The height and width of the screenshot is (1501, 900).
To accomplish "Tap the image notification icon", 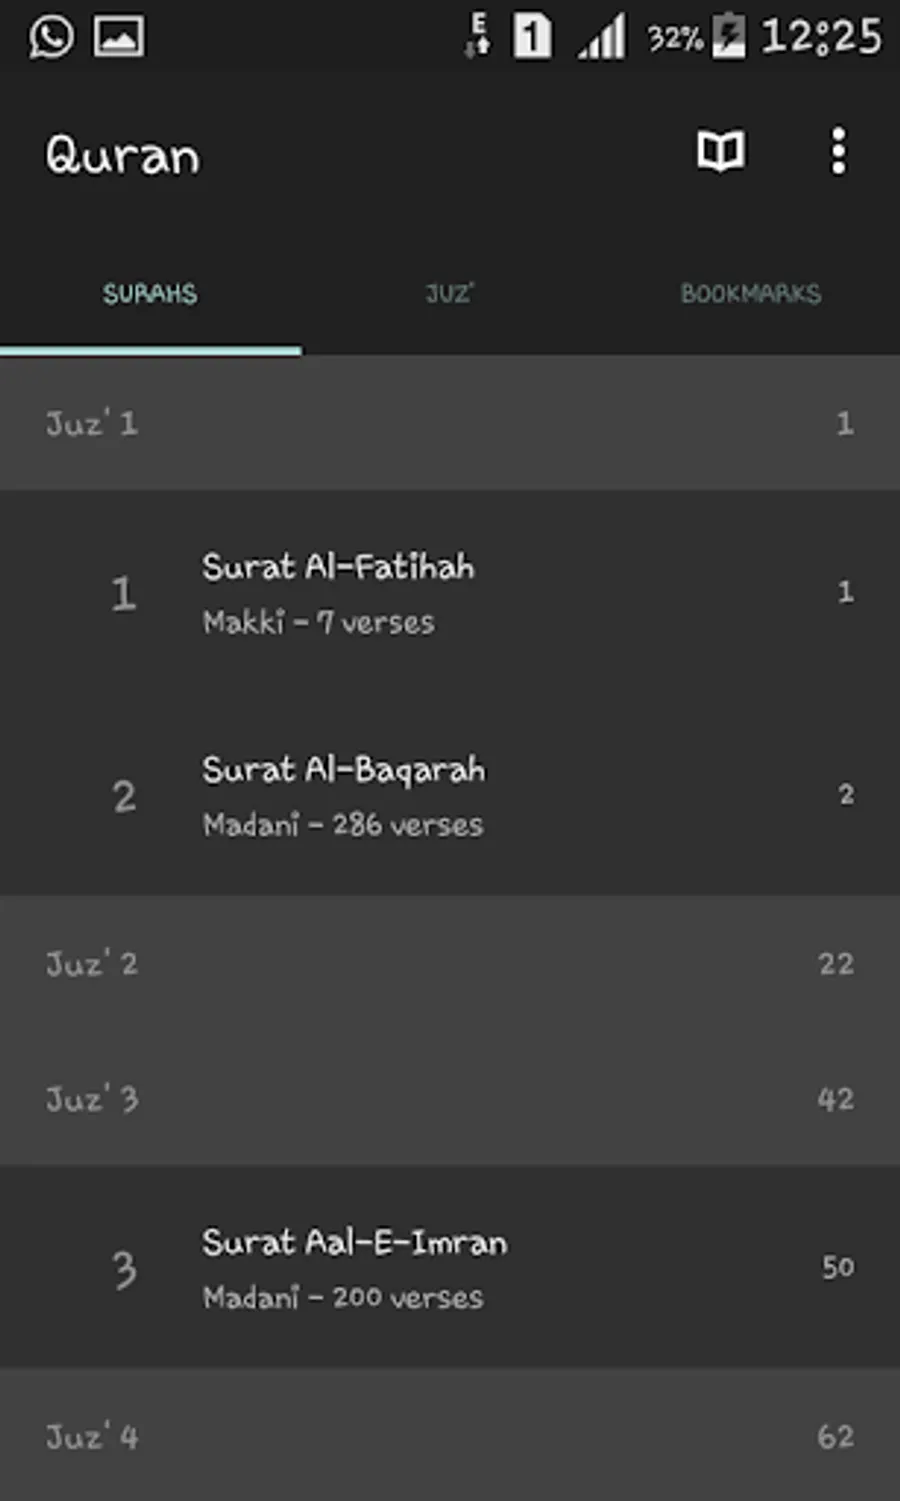I will coord(119,37).
